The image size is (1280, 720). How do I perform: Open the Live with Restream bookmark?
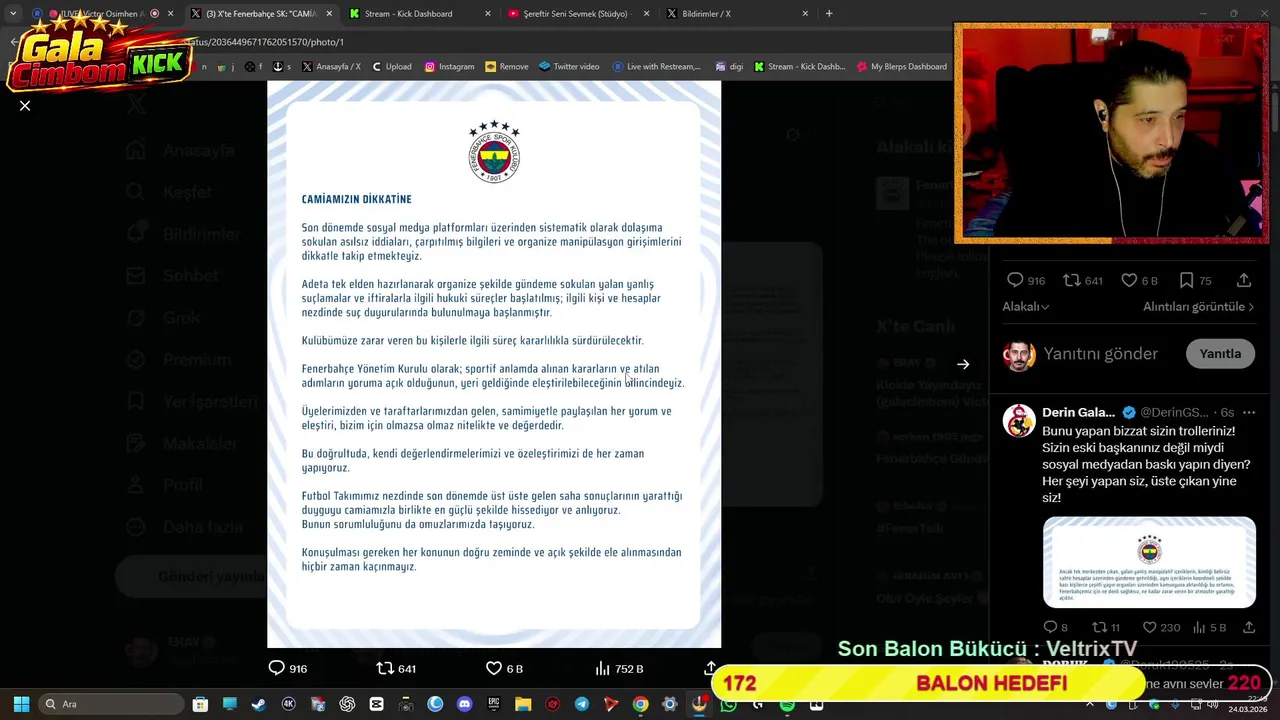(x=657, y=66)
